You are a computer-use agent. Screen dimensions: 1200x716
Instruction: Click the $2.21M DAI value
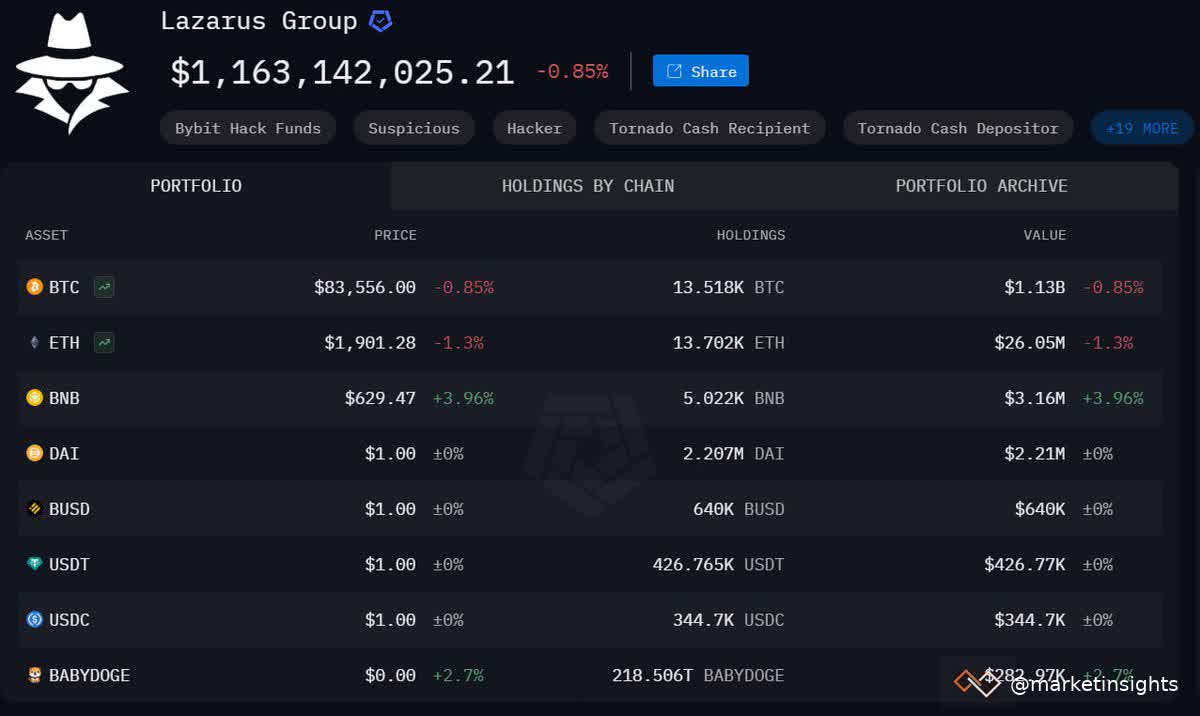click(x=1035, y=454)
